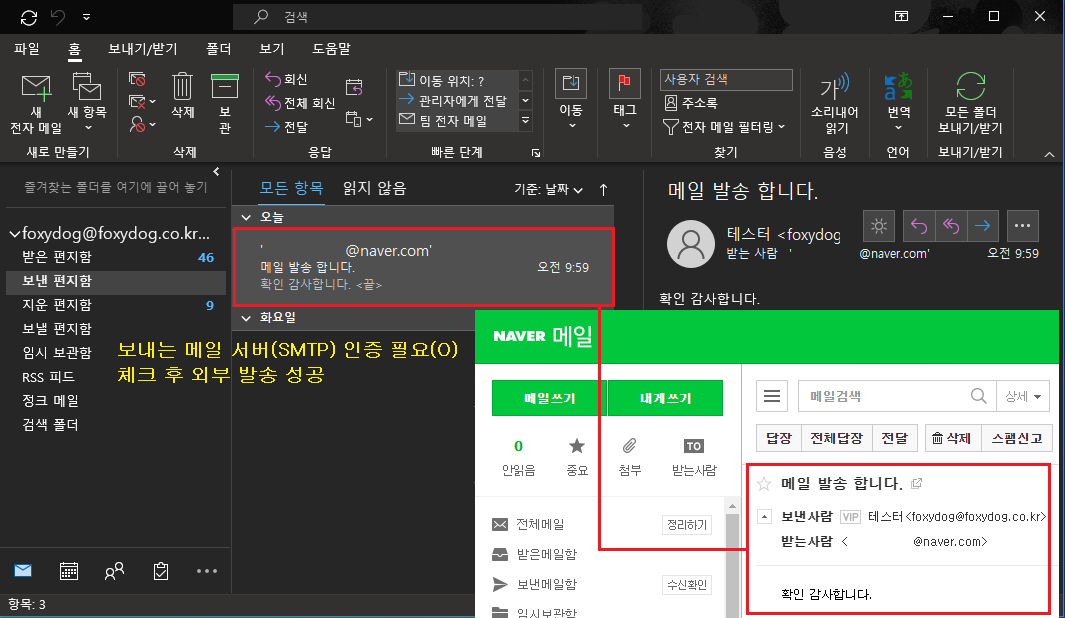
Task: Select quick step 팀 전자 메일
Action: click(457, 121)
